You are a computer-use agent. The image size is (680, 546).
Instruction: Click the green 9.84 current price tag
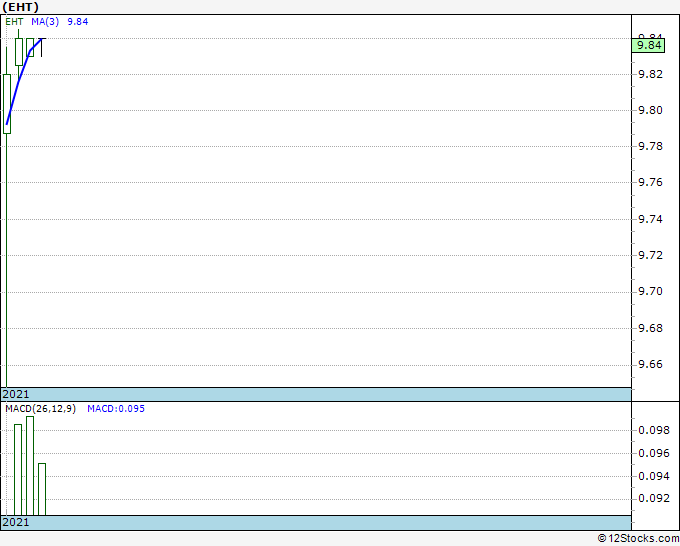pos(648,45)
